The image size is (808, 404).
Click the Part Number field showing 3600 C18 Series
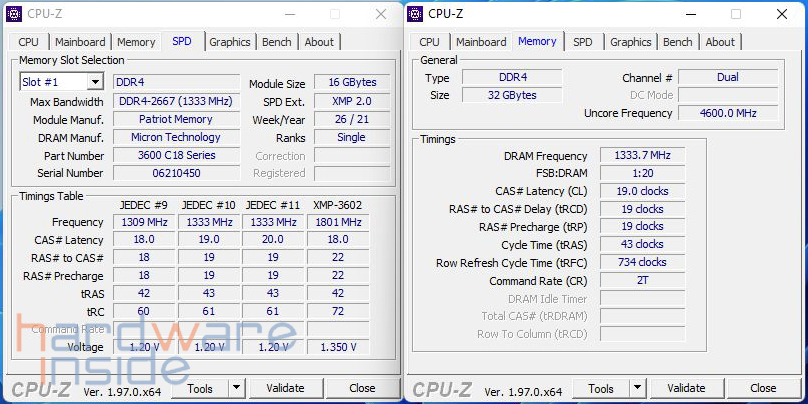point(175,155)
